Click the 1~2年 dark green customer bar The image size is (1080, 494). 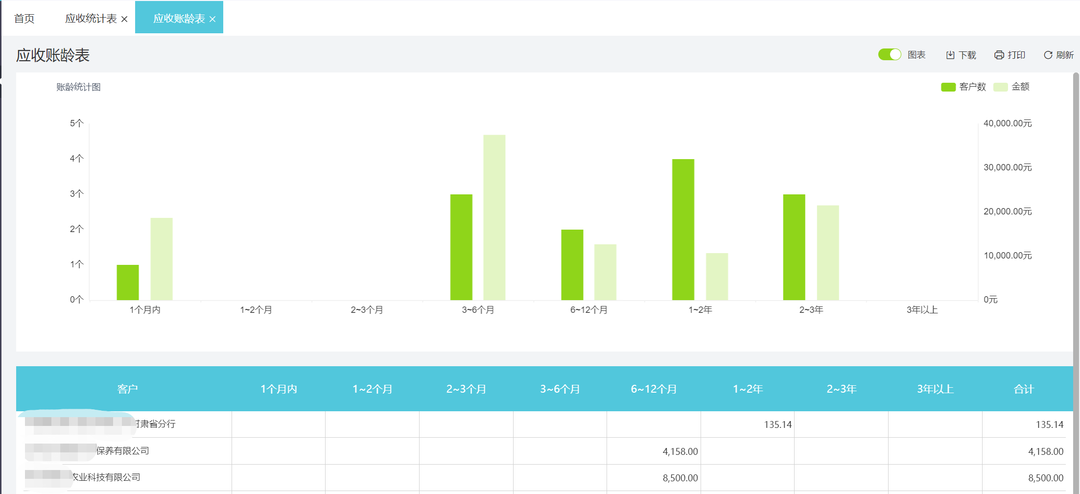[x=683, y=229]
